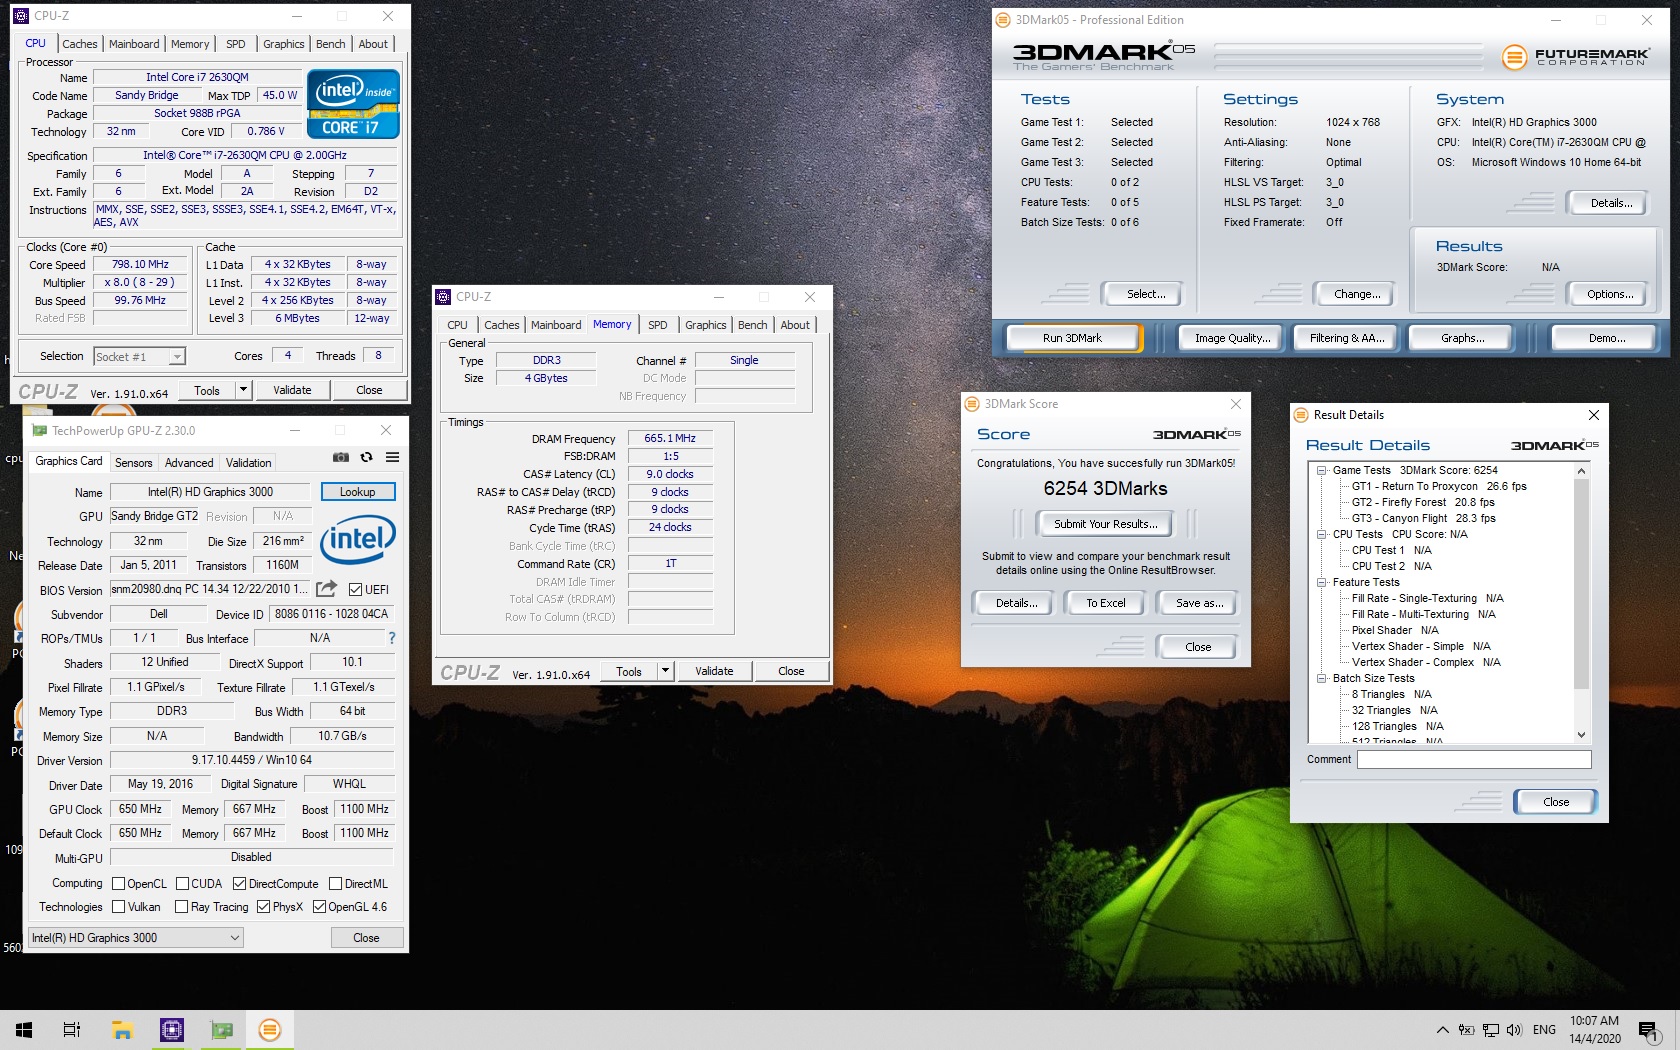This screenshot has height=1050, width=1680.
Task: Show hidden tray icons chevron
Action: [x=1442, y=1030]
